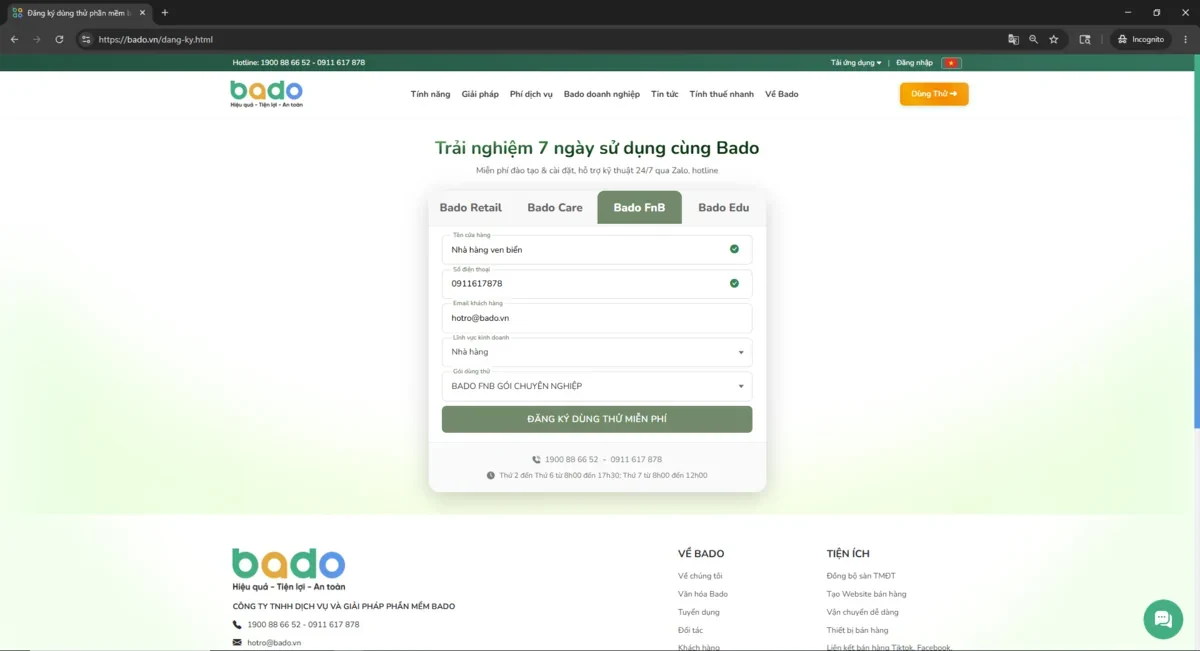Screen dimensions: 1200x651
Task: Click the zoom magnifier icon in address bar
Action: coord(1033,39)
